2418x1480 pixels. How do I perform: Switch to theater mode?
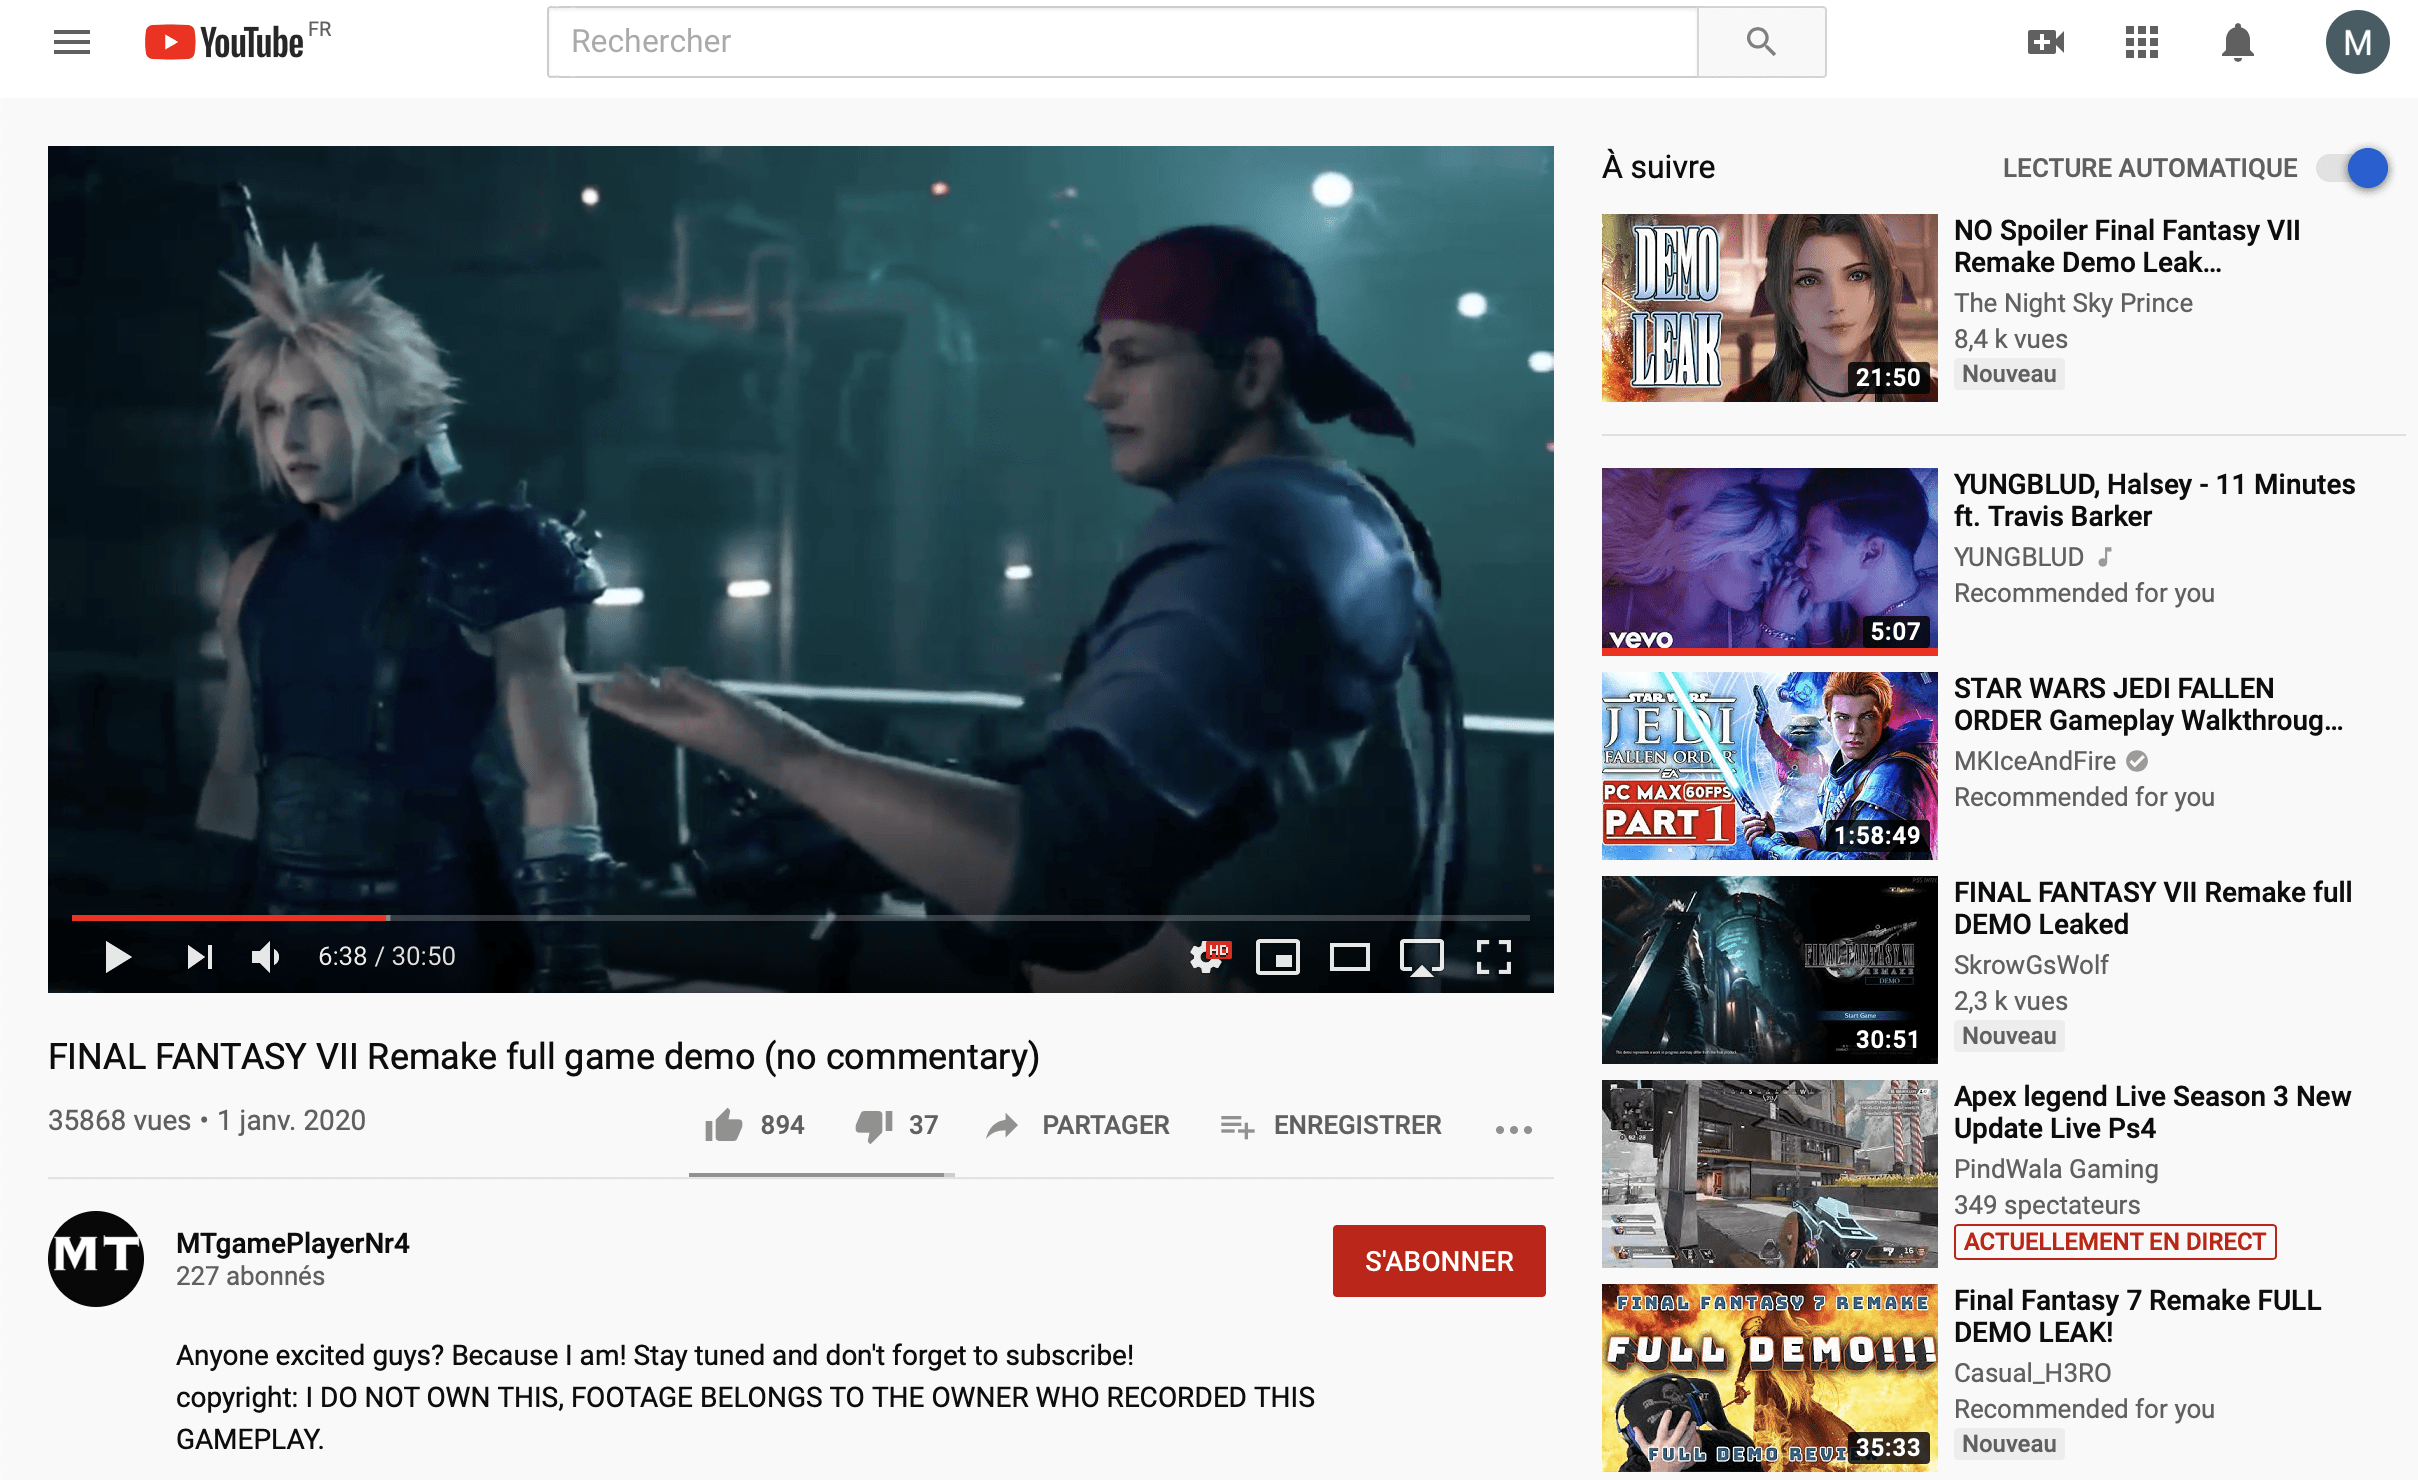1349,957
